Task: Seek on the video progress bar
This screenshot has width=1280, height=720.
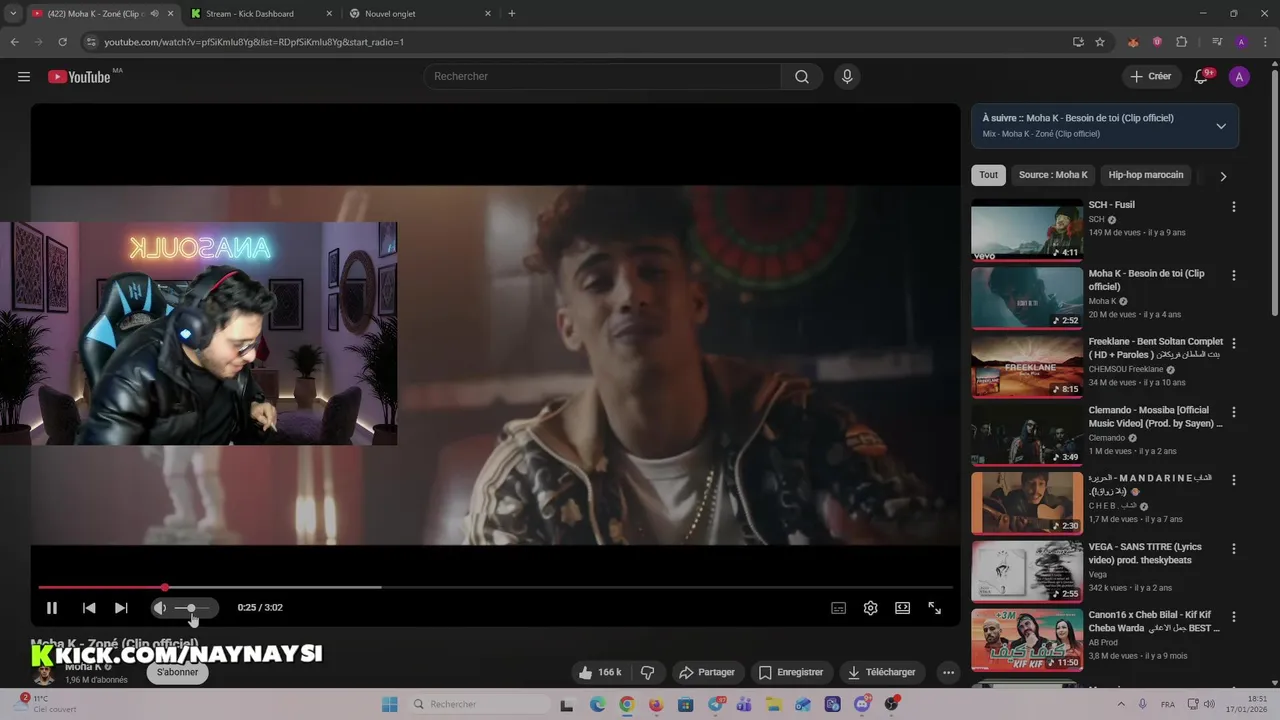Action: point(495,588)
